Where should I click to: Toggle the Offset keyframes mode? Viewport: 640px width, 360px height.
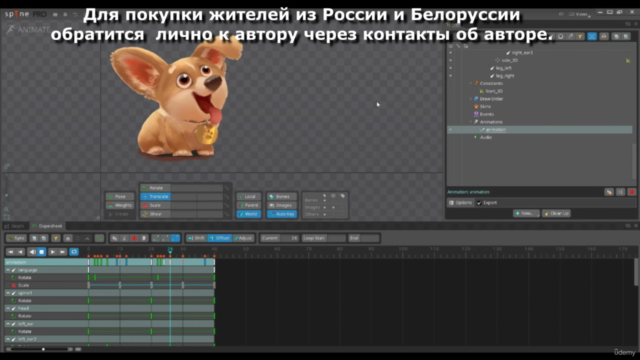tap(219, 238)
